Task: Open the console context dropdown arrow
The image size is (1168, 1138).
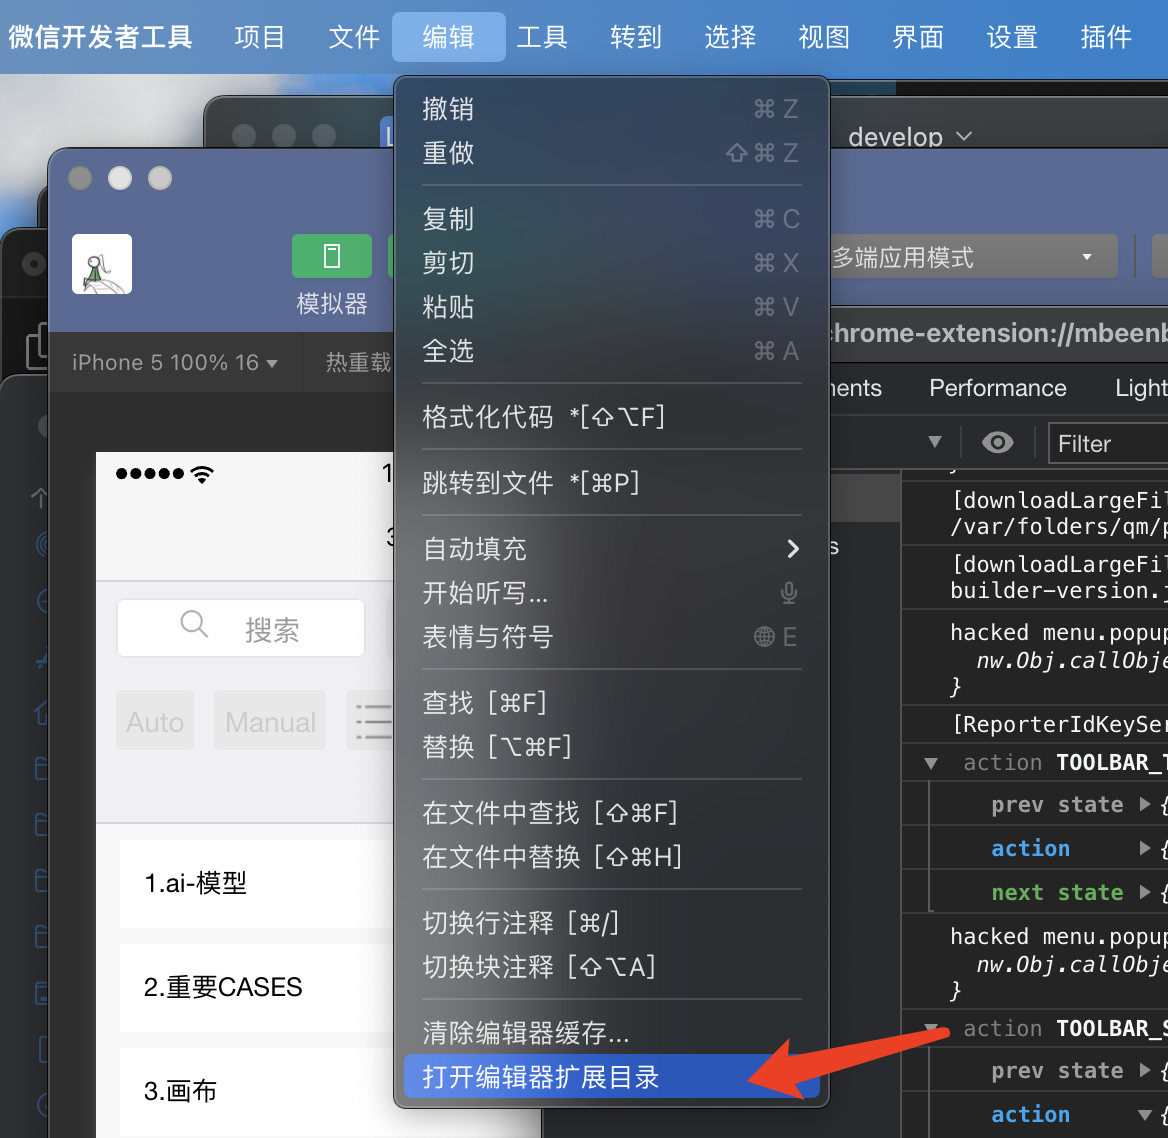Action: click(x=935, y=442)
